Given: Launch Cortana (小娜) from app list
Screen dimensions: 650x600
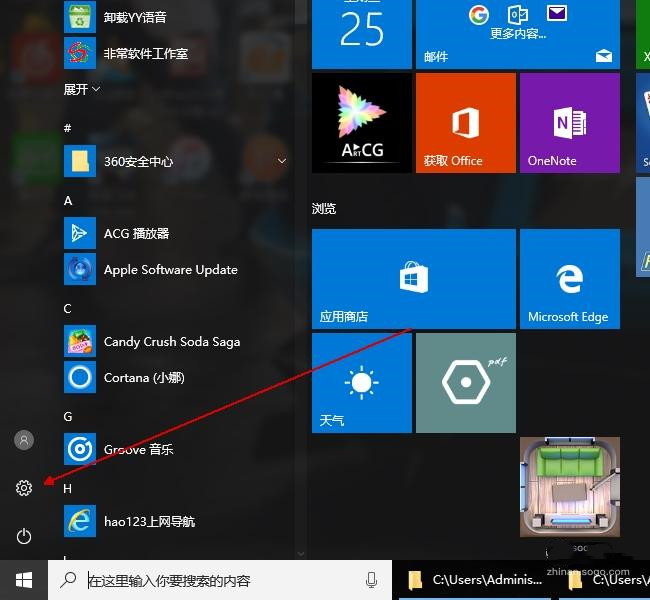Looking at the screenshot, I should click(144, 378).
